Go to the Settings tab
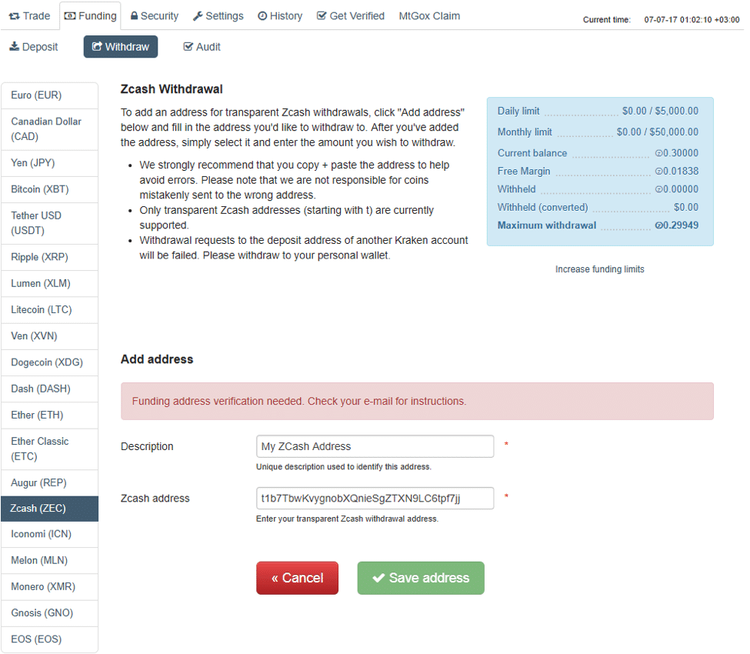Image resolution: width=750 pixels, height=654 pixels. [x=218, y=16]
